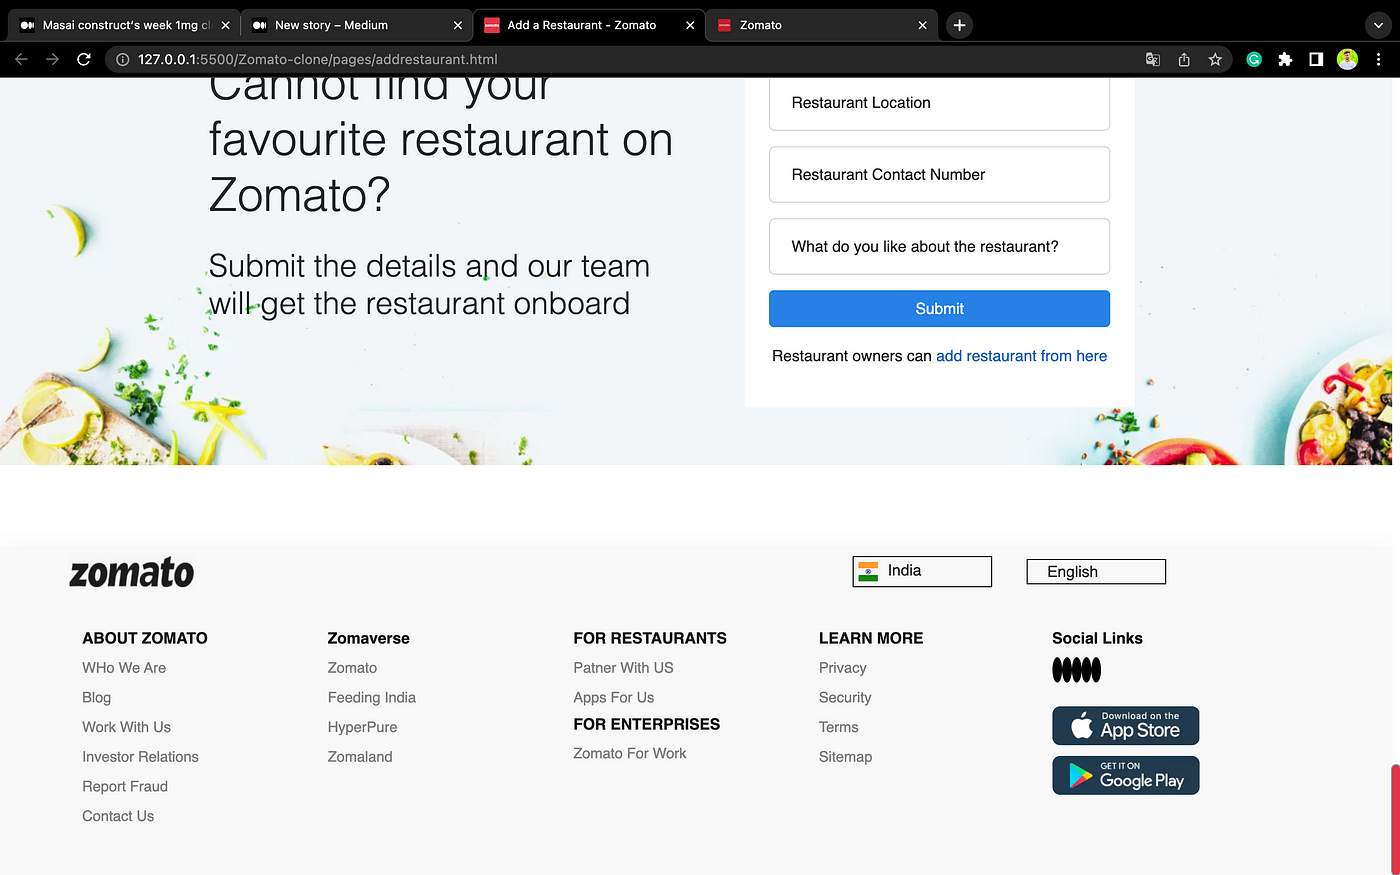Viewport: 1400px width, 875px height.
Task: Click Get it on Google Play badge
Action: point(1125,776)
